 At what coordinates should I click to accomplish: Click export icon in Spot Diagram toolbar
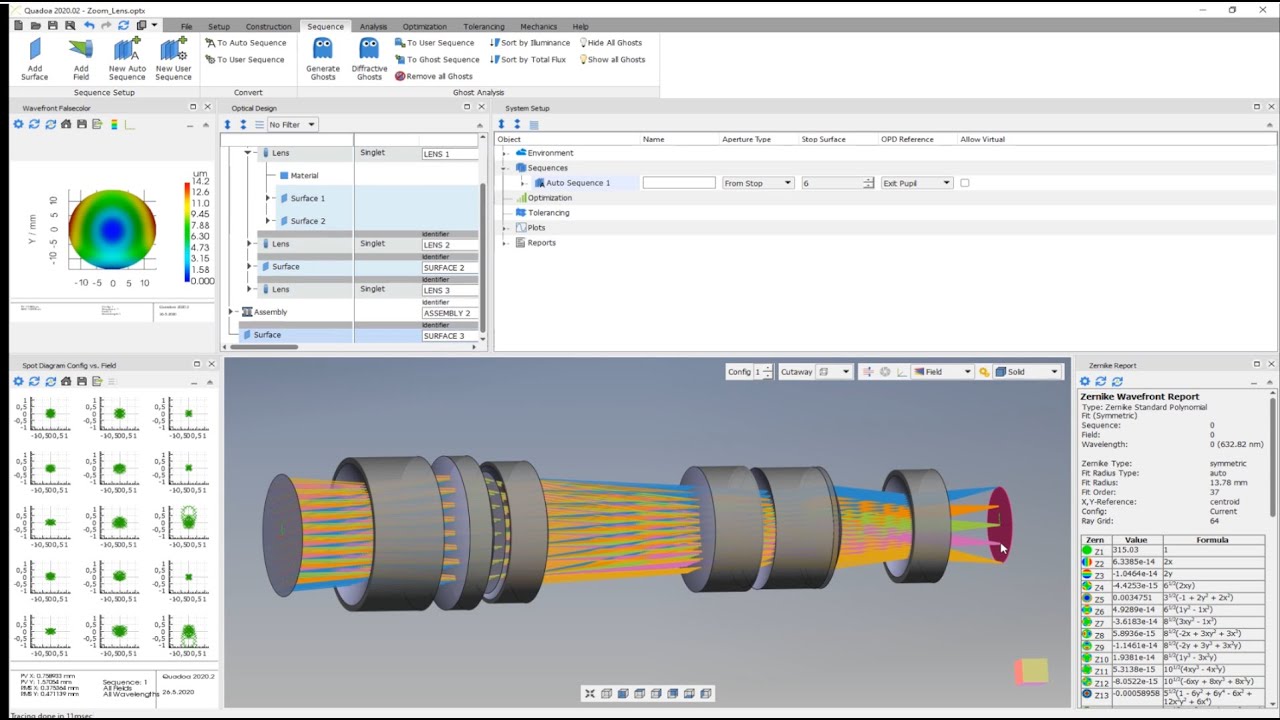[97, 381]
